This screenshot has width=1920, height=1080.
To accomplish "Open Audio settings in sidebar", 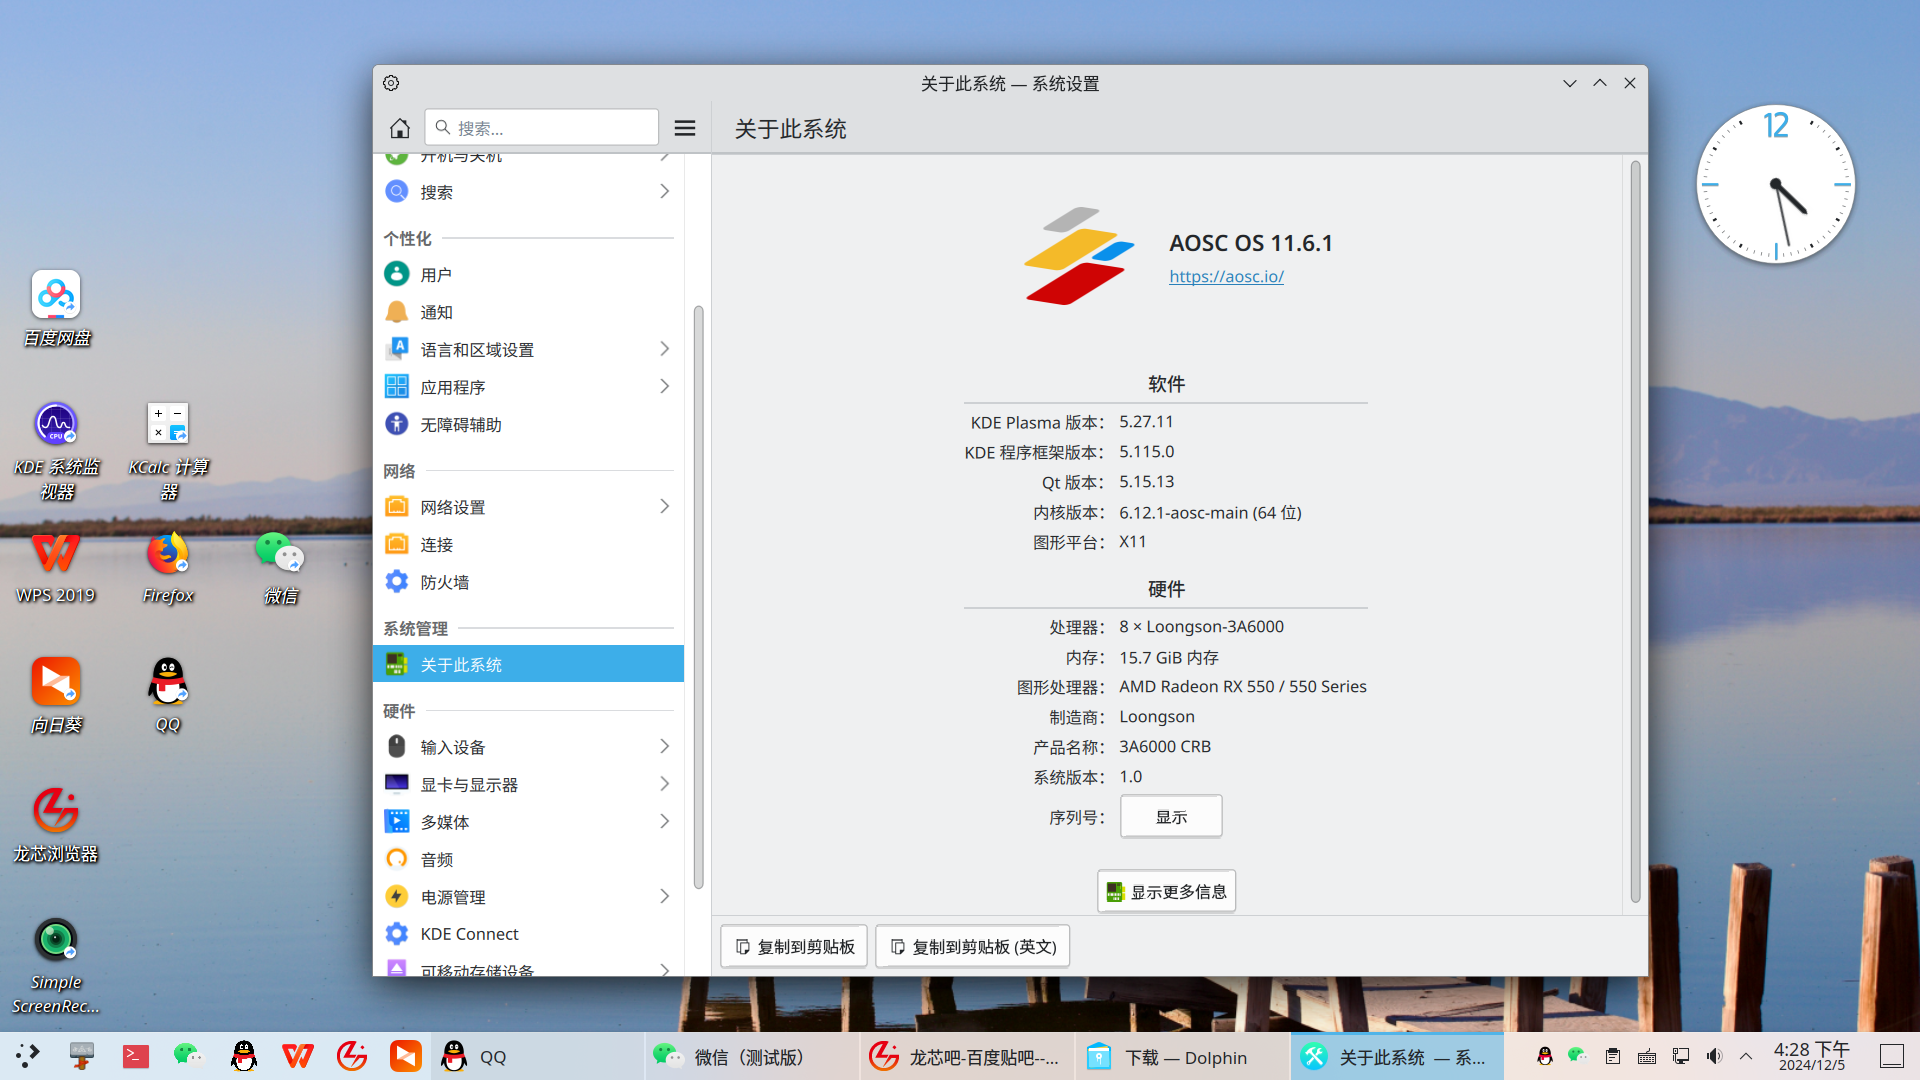I will (528, 859).
